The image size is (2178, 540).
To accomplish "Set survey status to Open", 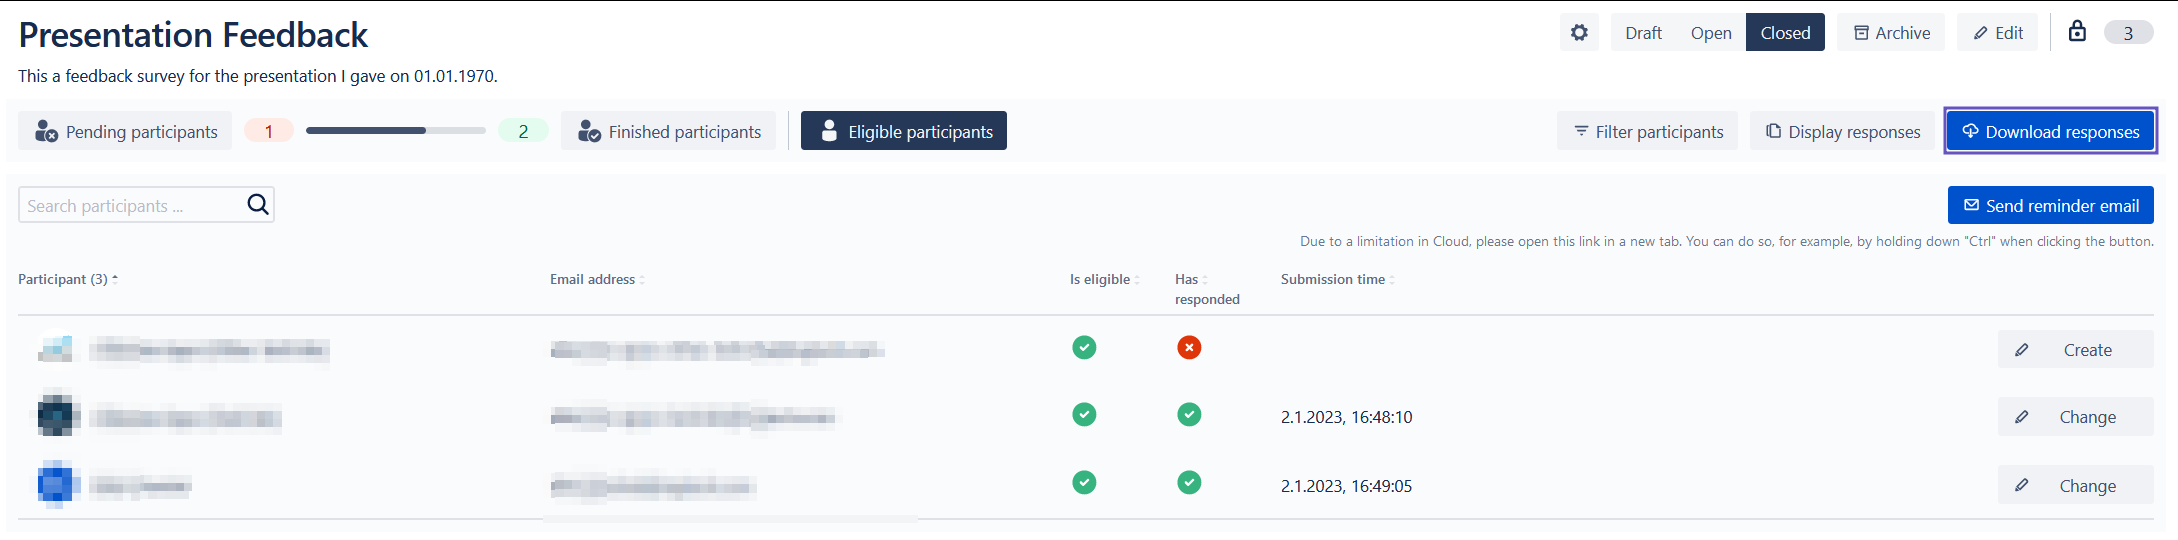I will (1711, 33).
